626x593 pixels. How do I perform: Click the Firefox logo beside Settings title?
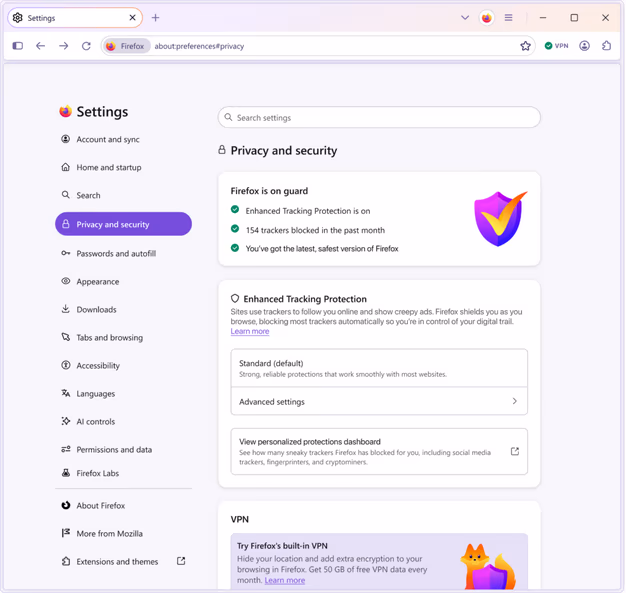point(65,111)
